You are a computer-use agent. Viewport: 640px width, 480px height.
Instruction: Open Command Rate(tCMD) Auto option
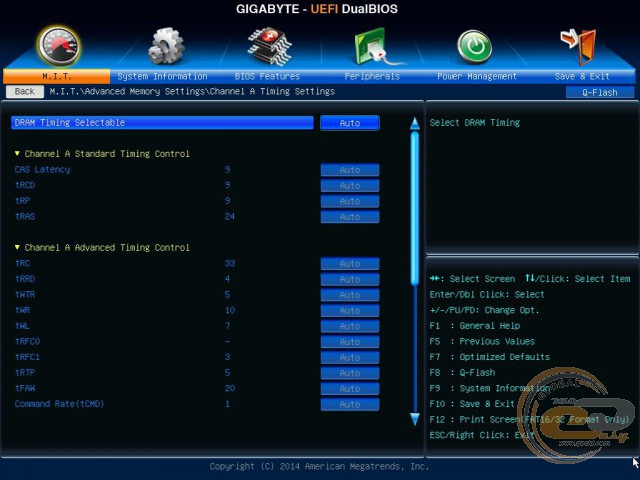[x=350, y=404]
